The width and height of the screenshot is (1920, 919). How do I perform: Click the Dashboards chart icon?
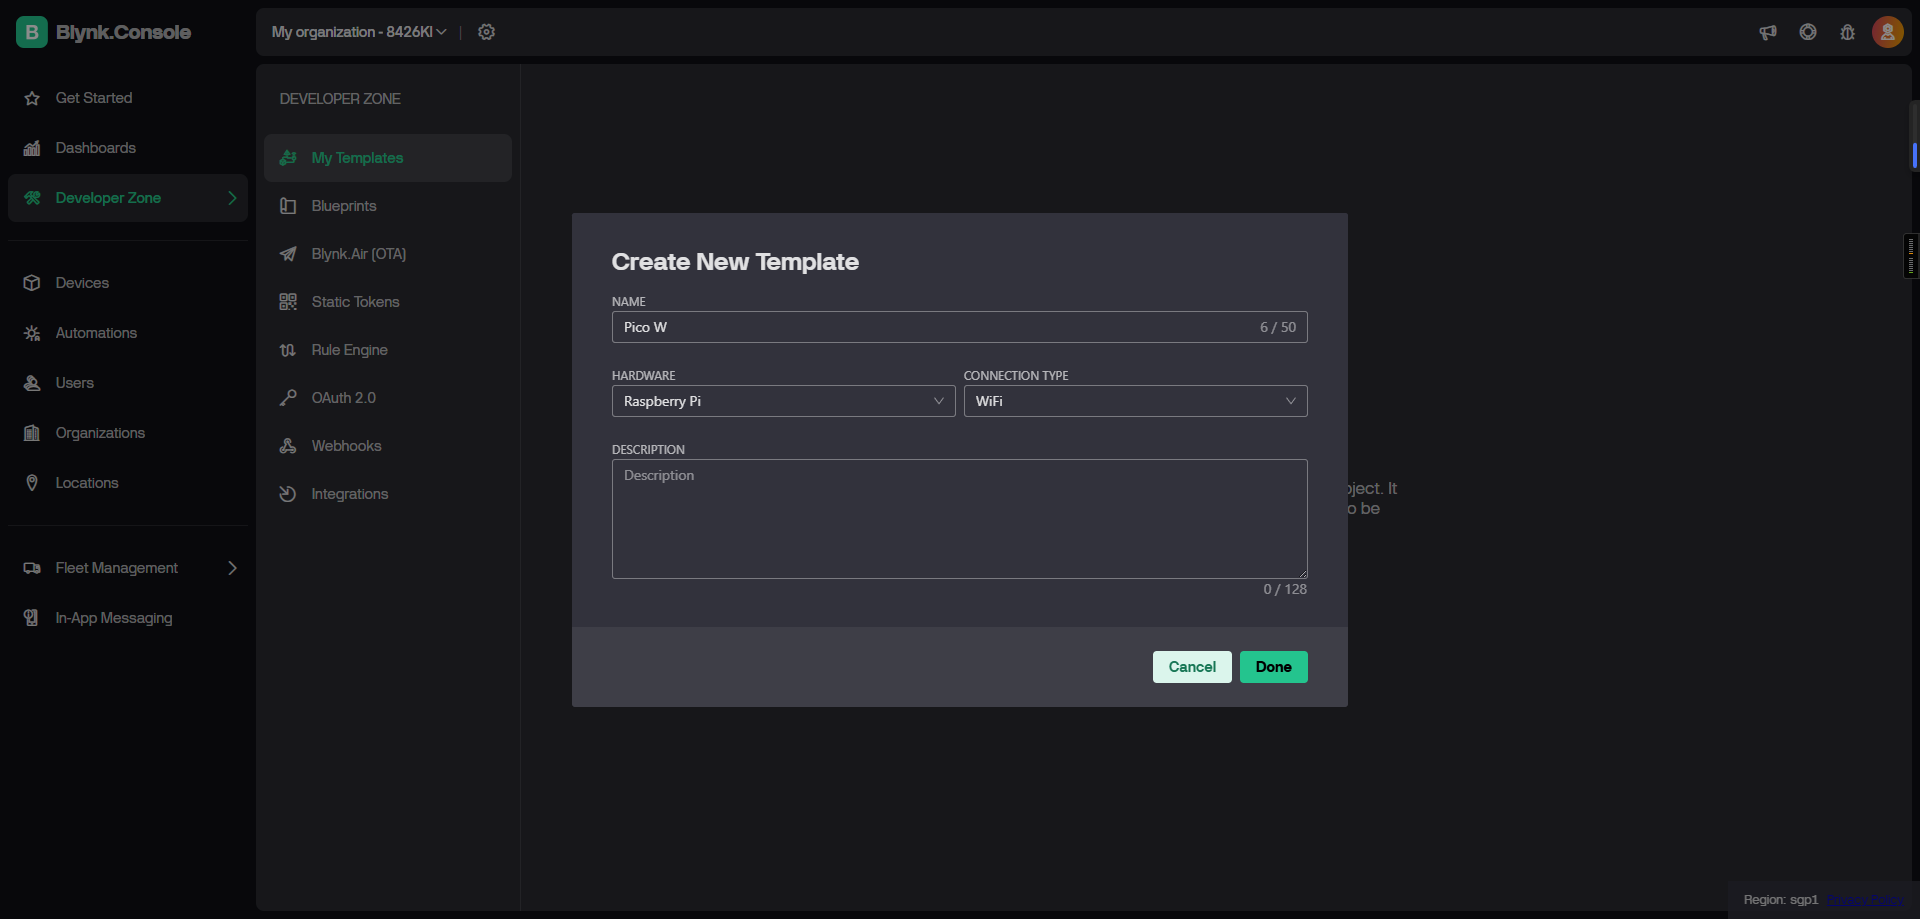(32, 148)
